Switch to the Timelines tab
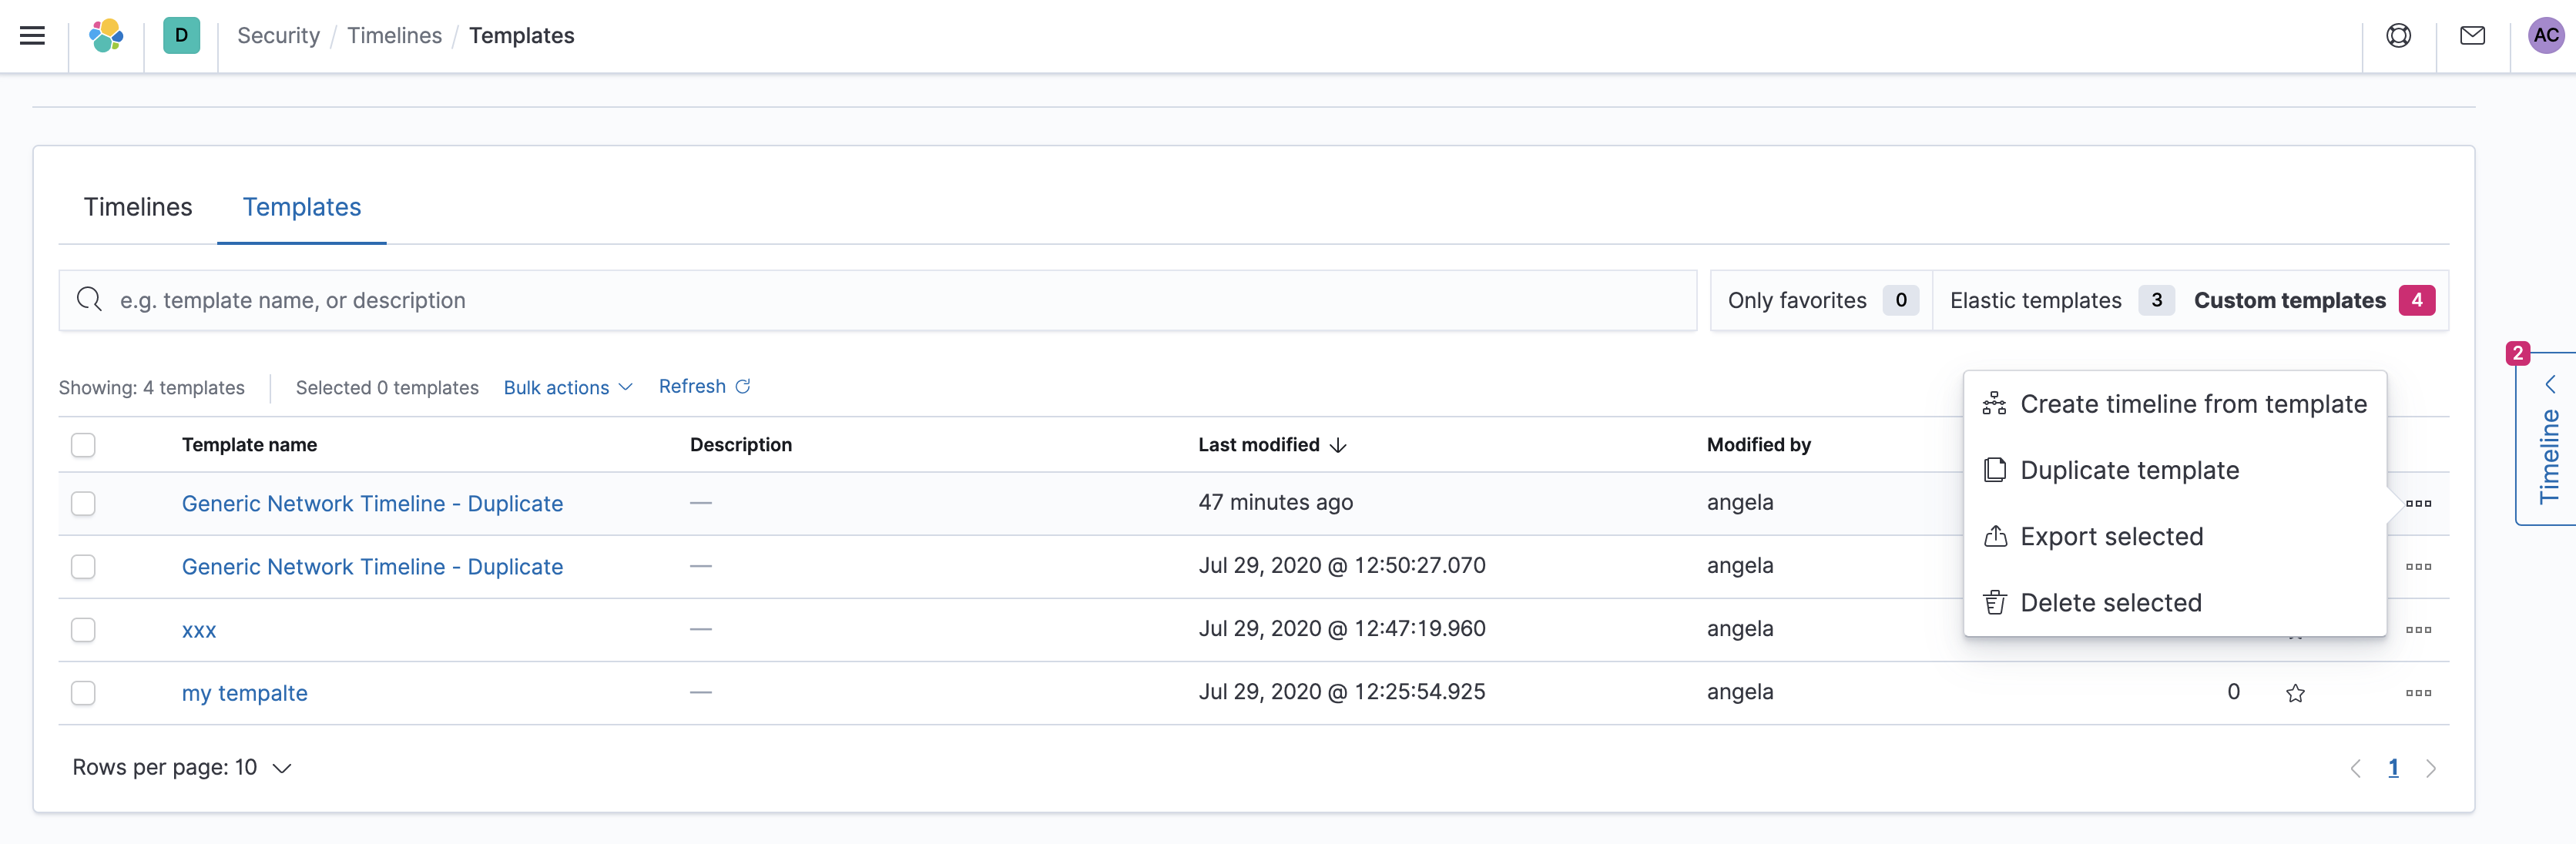Screen dimensions: 2576x844 click(138, 207)
